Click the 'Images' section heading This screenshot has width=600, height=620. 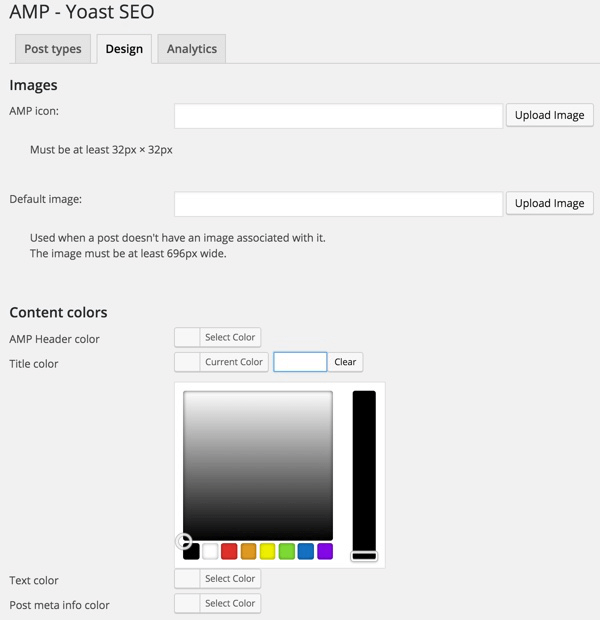(33, 85)
